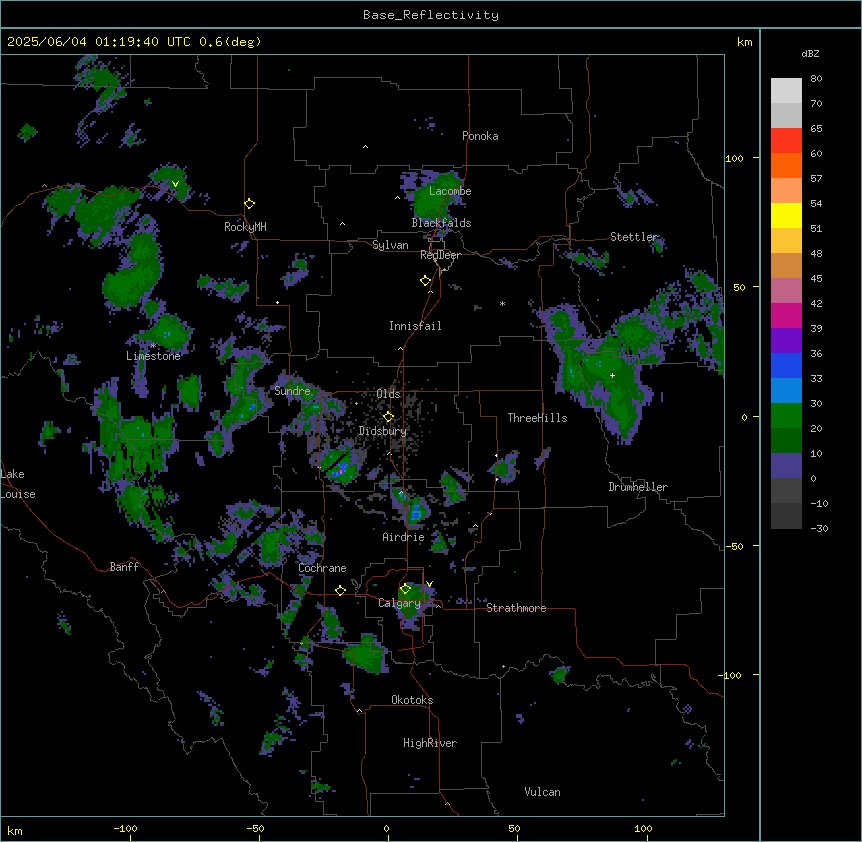This screenshot has height=842, width=862.
Task: Click the Sylvan label
Action: point(390,245)
